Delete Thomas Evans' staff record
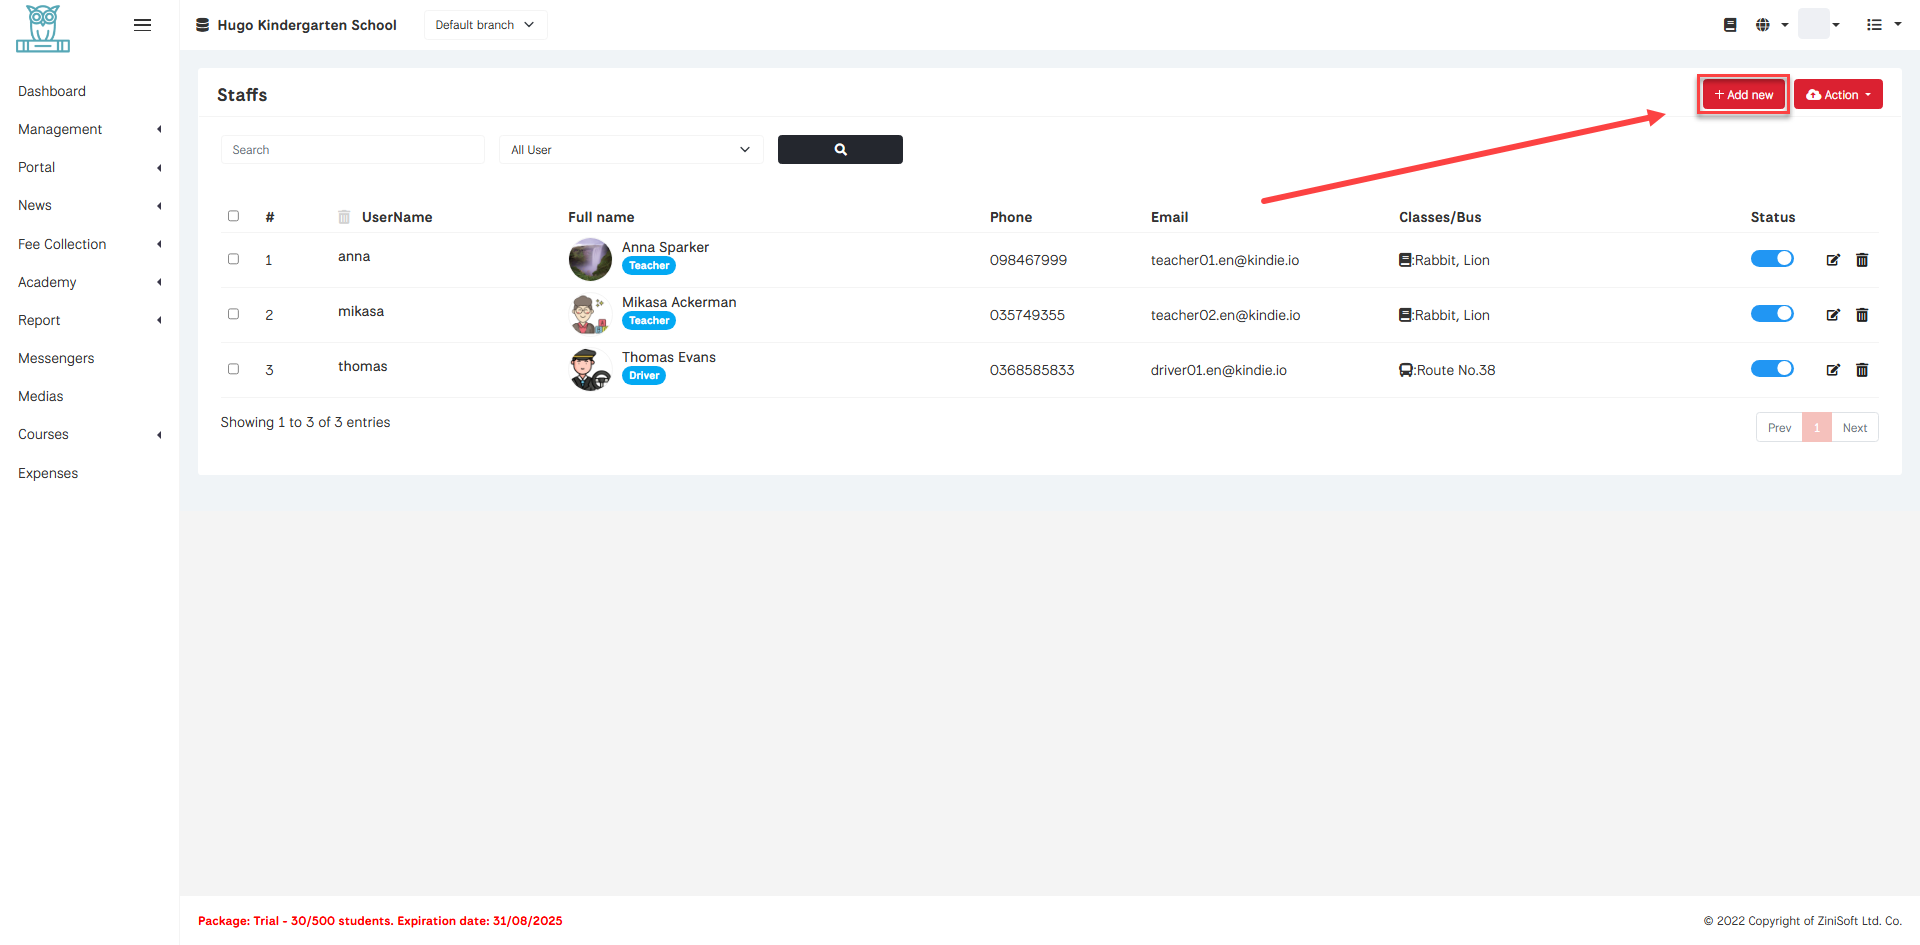1920x945 pixels. tap(1861, 370)
